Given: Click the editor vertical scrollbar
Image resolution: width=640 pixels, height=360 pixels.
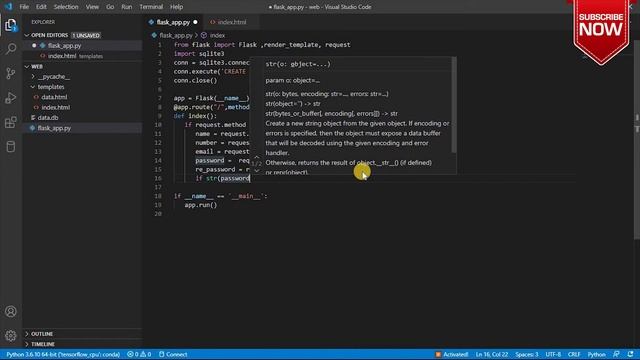Looking at the screenshot, I should point(637,139).
